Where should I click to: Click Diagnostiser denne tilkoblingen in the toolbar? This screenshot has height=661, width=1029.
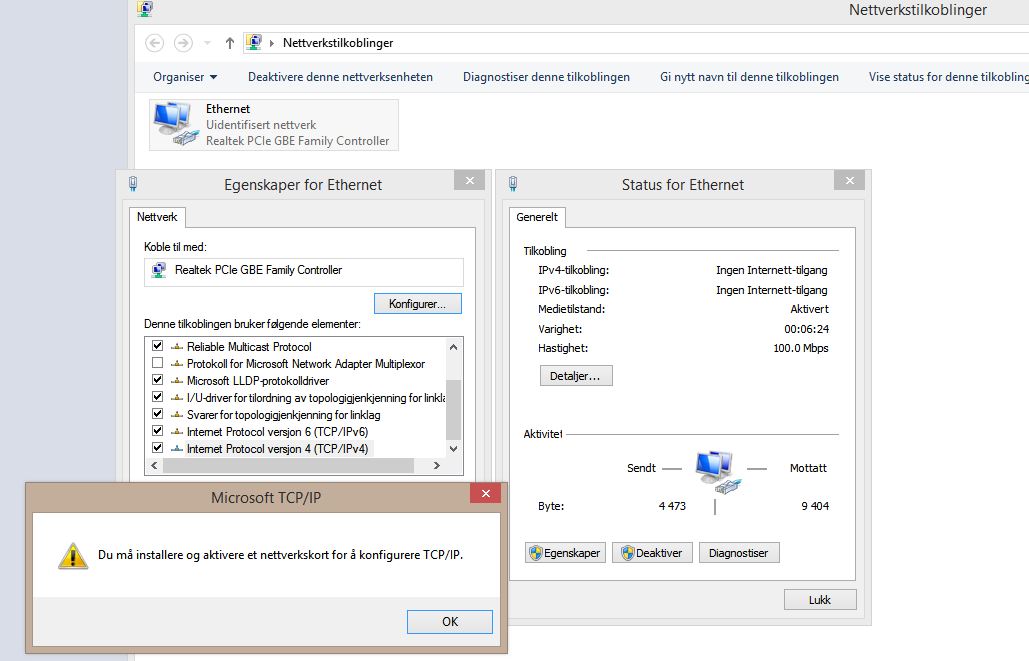[546, 77]
